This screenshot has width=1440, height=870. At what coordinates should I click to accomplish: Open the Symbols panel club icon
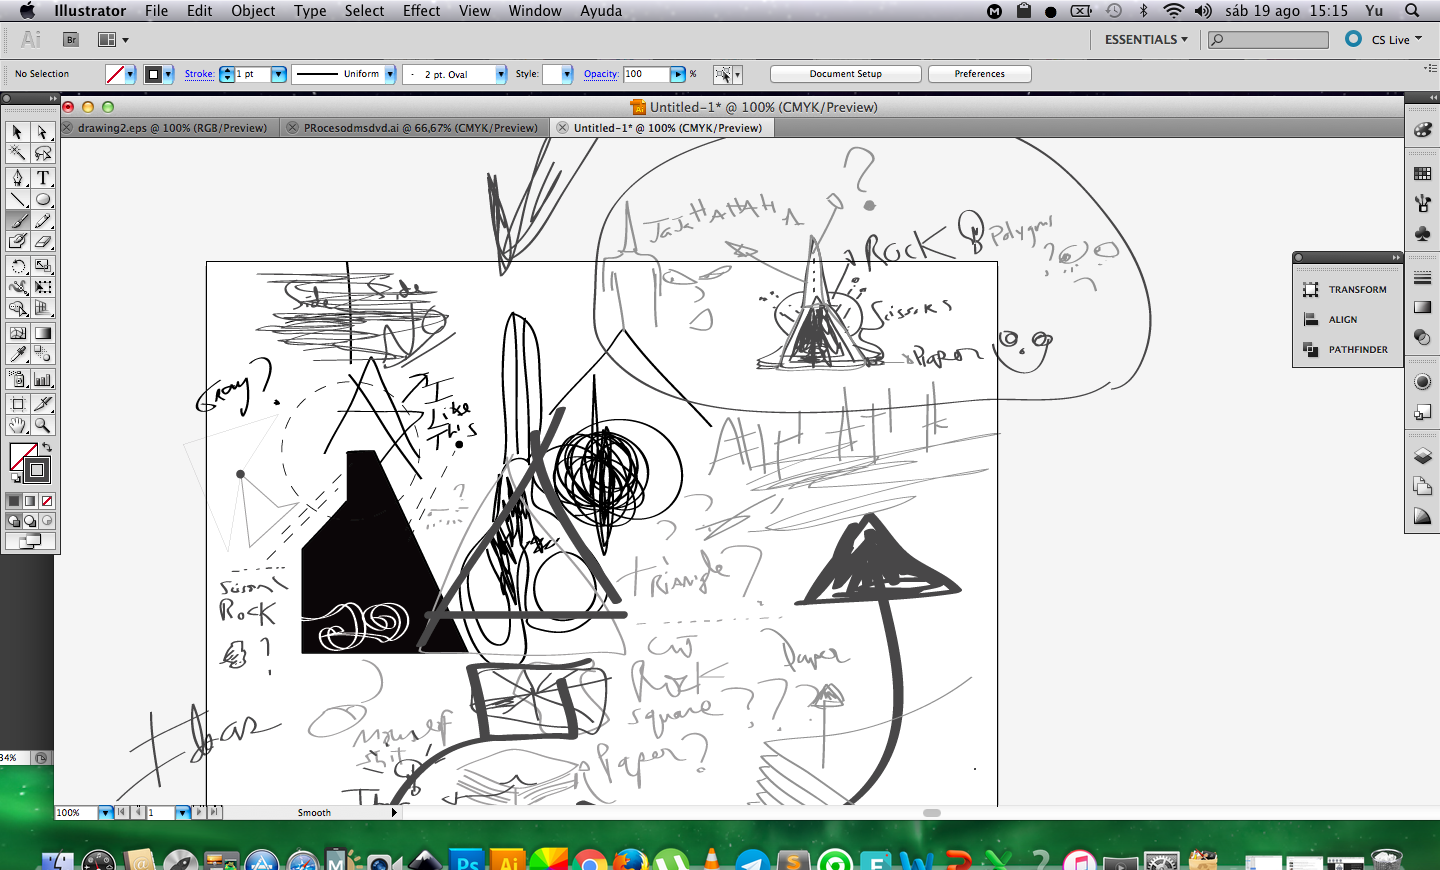tap(1422, 233)
